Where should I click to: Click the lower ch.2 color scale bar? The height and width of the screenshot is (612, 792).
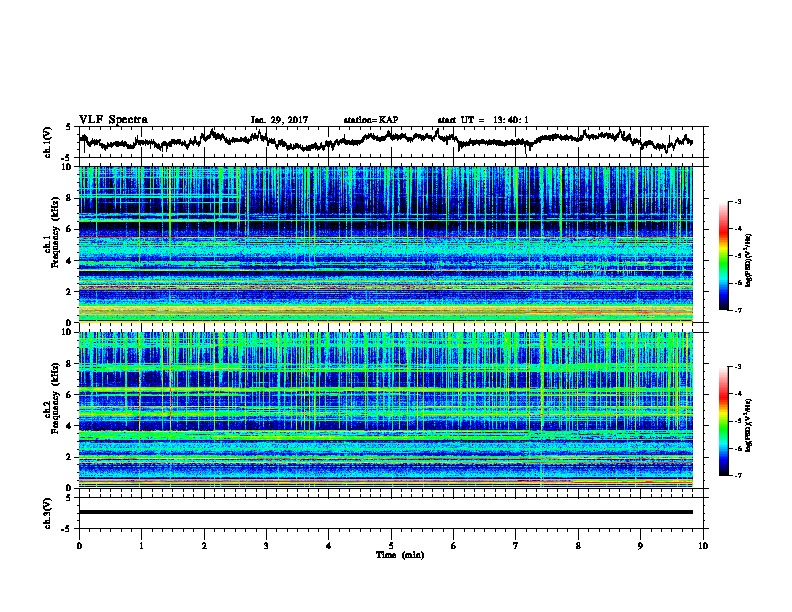723,421
